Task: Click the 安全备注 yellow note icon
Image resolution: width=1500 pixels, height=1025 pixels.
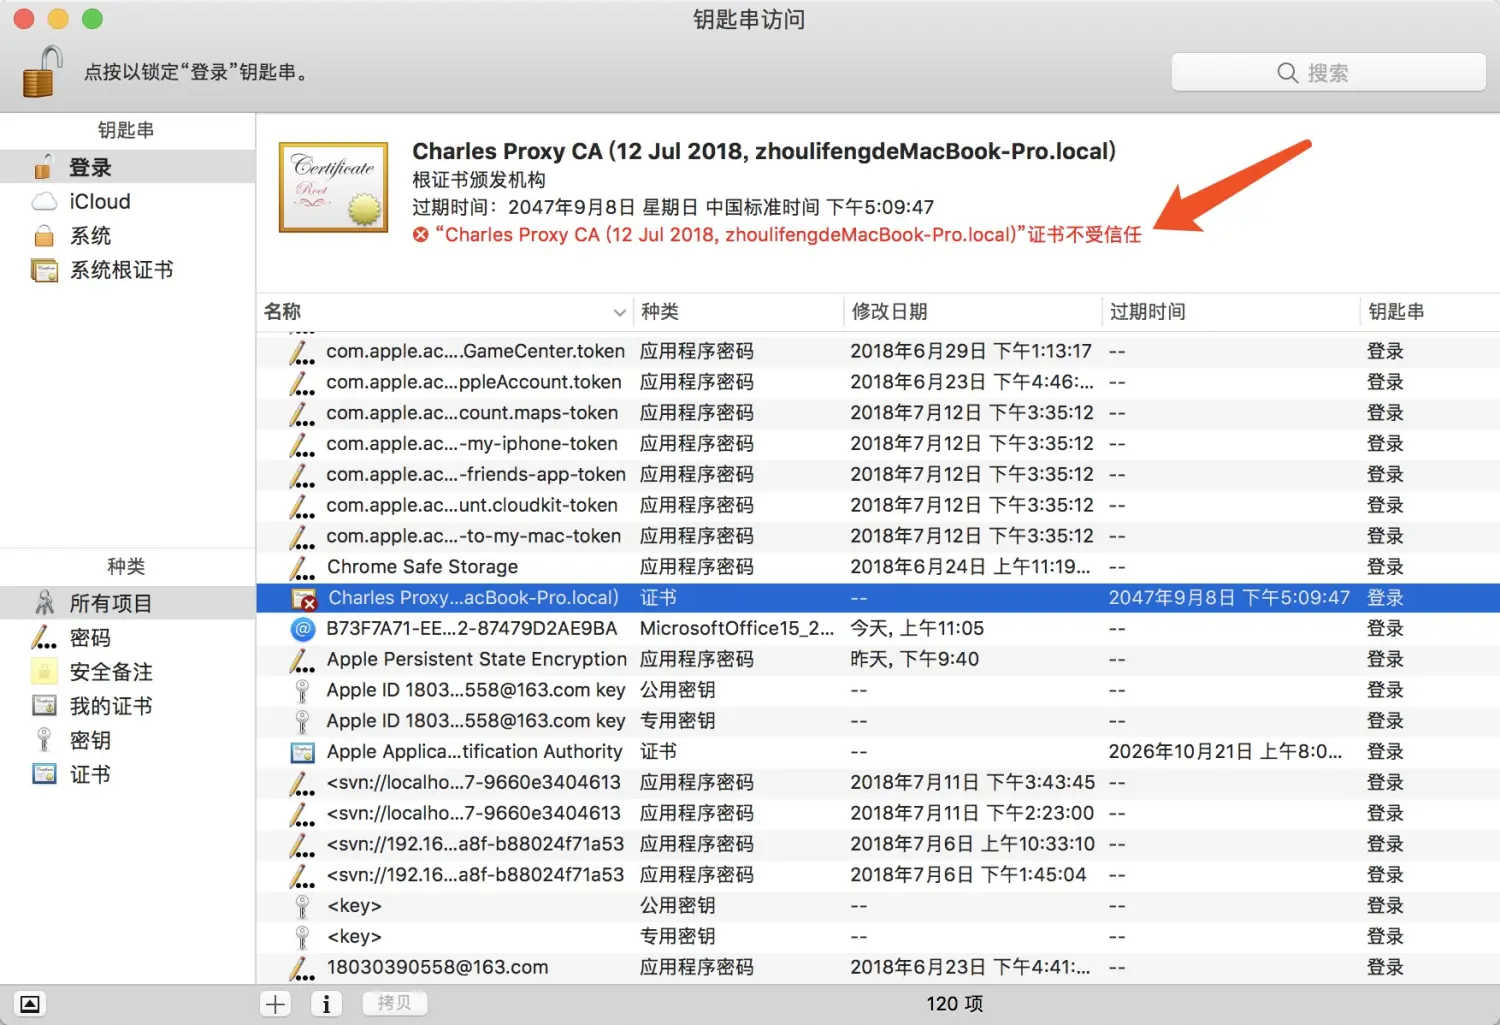Action: click(x=44, y=672)
